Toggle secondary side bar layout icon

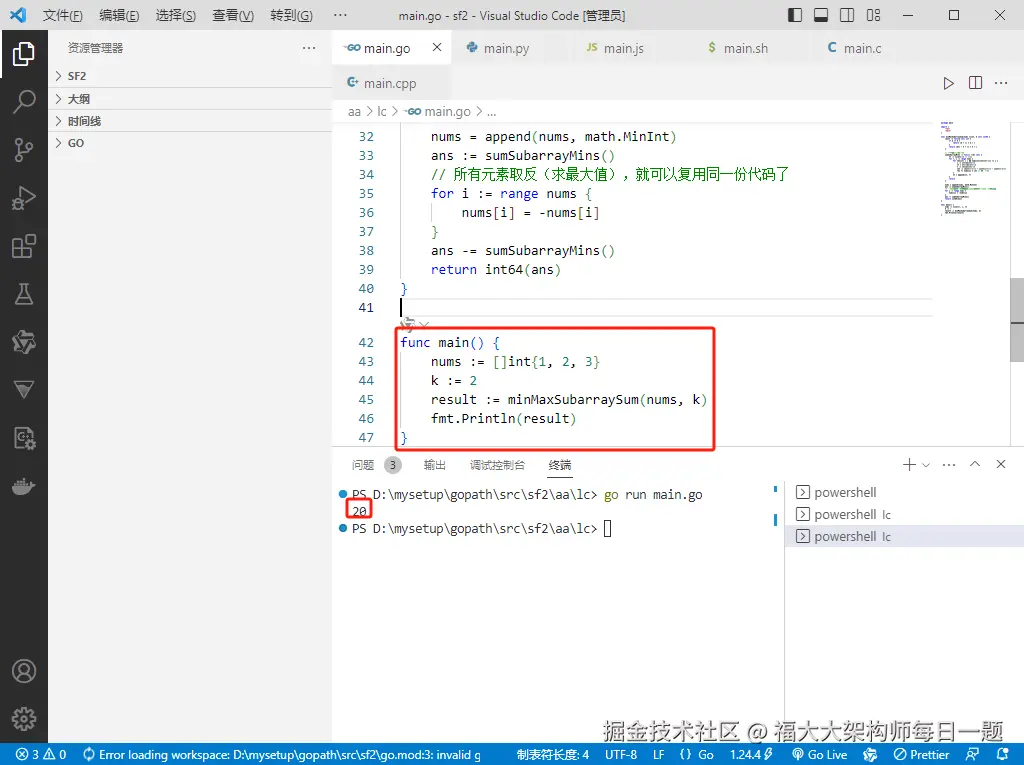pos(847,15)
